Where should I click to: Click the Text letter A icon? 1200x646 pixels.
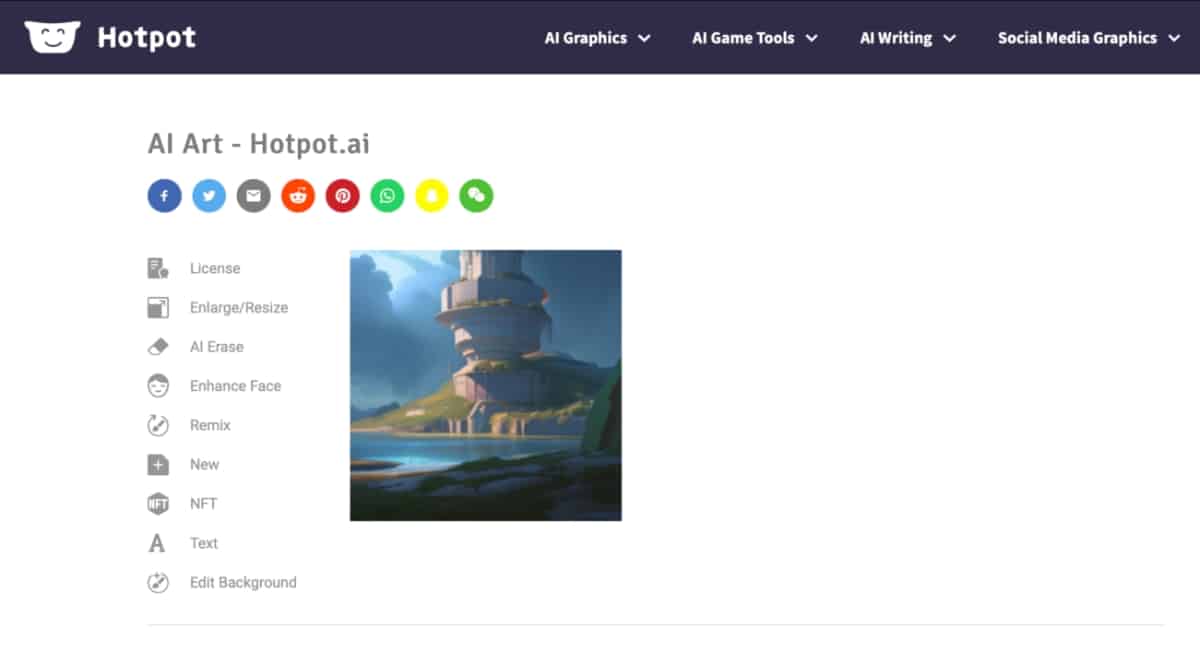pos(157,543)
